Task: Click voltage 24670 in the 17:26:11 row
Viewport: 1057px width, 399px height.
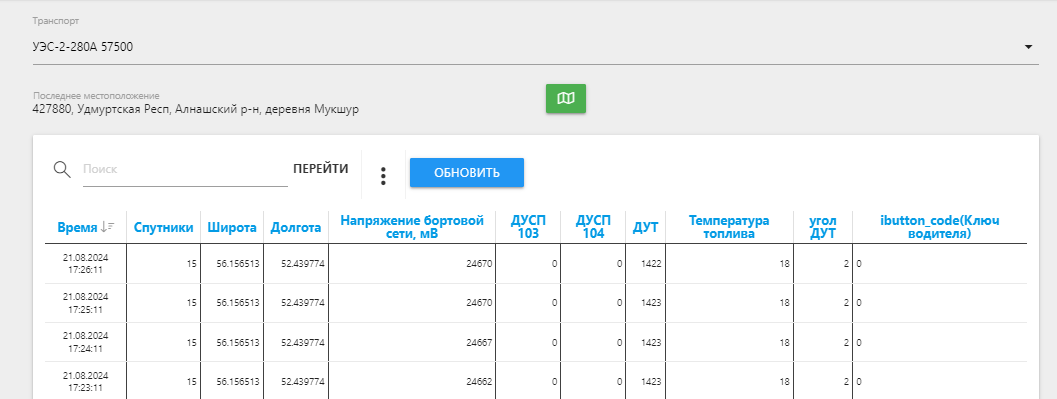Action: 479,264
